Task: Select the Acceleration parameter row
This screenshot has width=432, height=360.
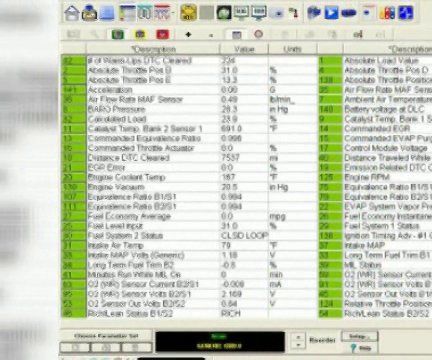Action: [x=189, y=90]
